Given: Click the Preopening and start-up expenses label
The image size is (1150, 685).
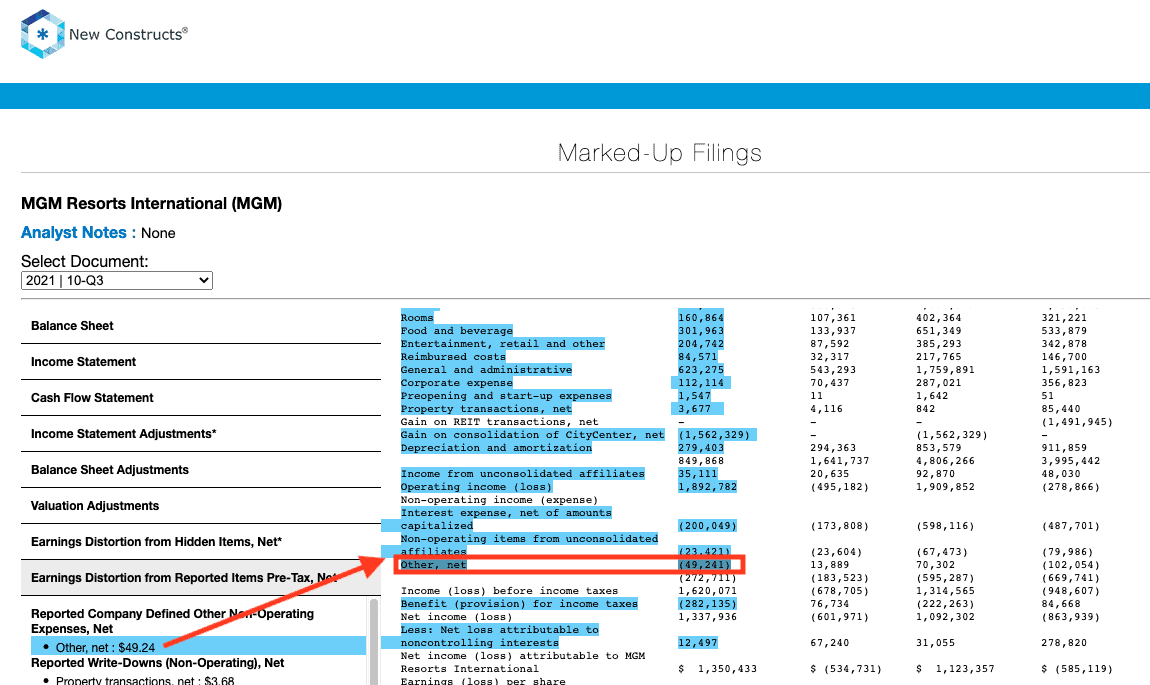Looking at the screenshot, I should click(x=505, y=396).
